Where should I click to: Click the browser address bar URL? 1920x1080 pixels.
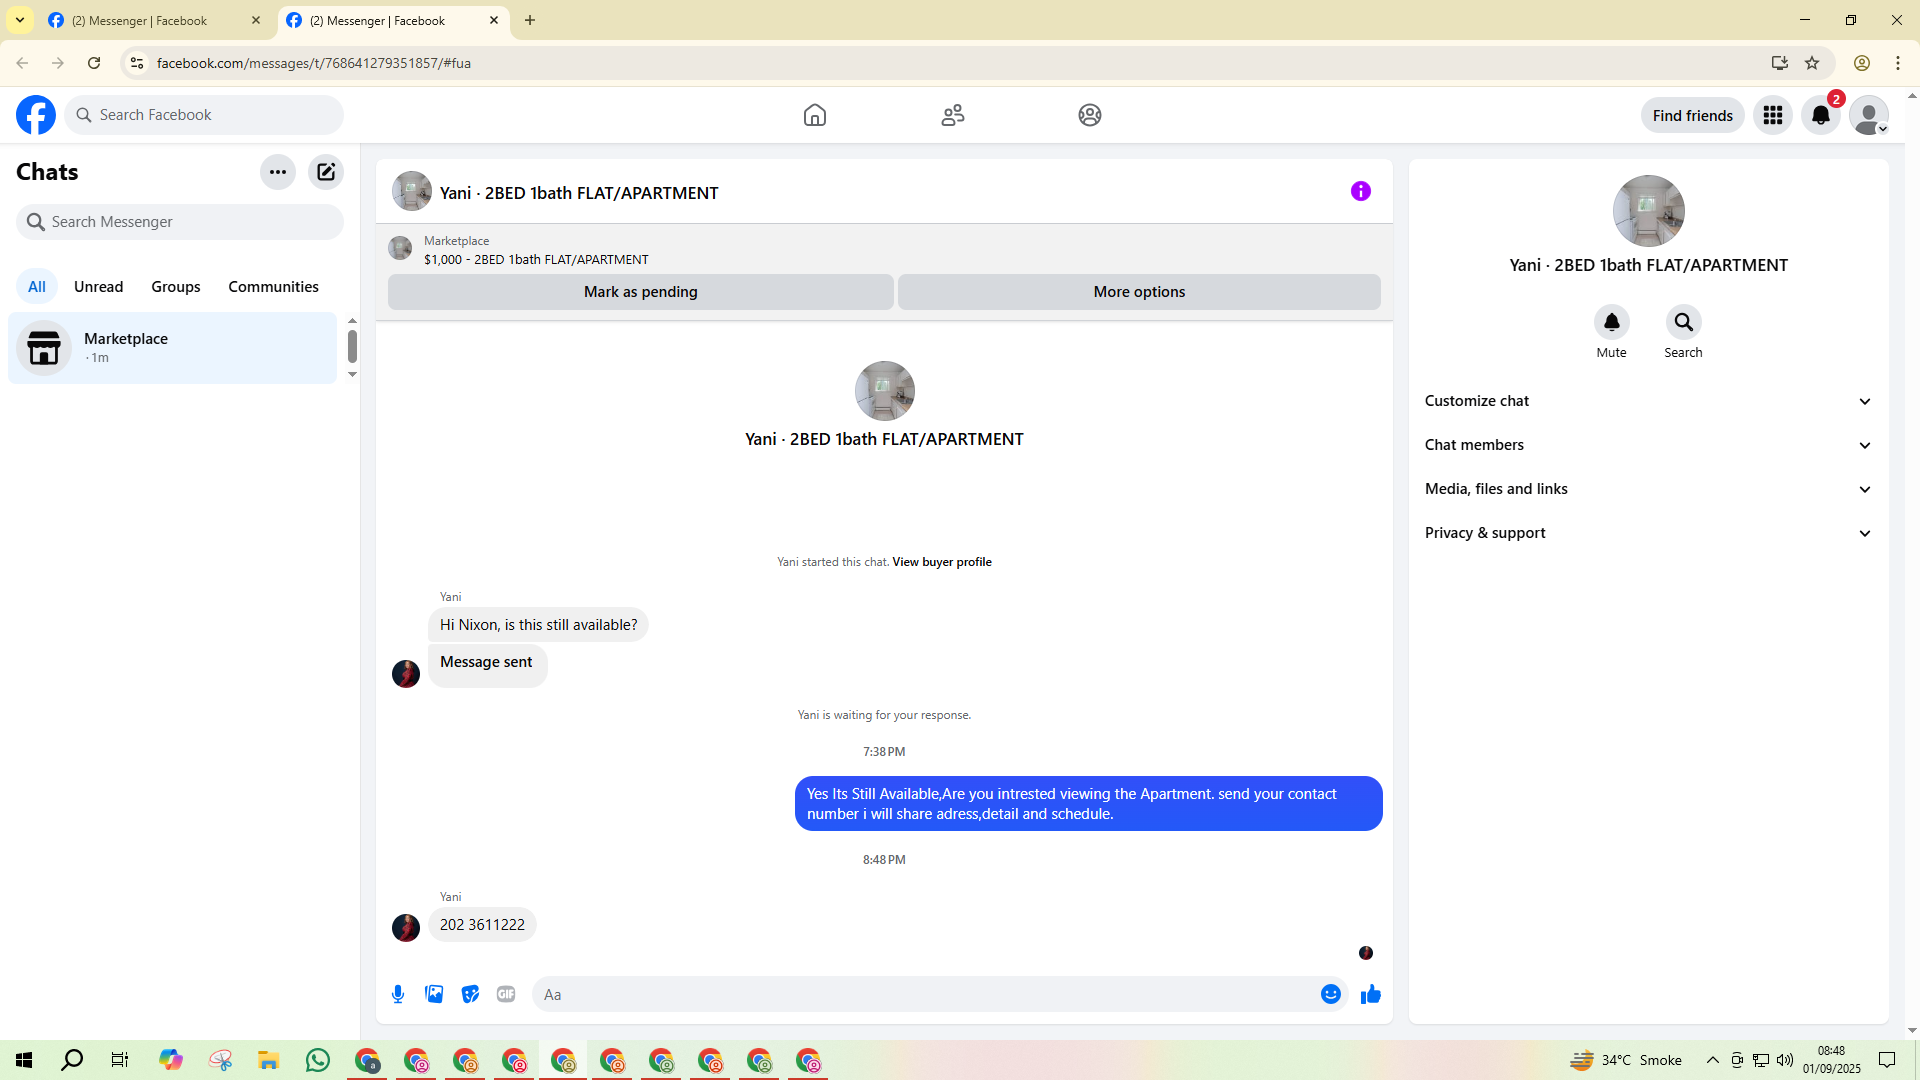coord(314,63)
